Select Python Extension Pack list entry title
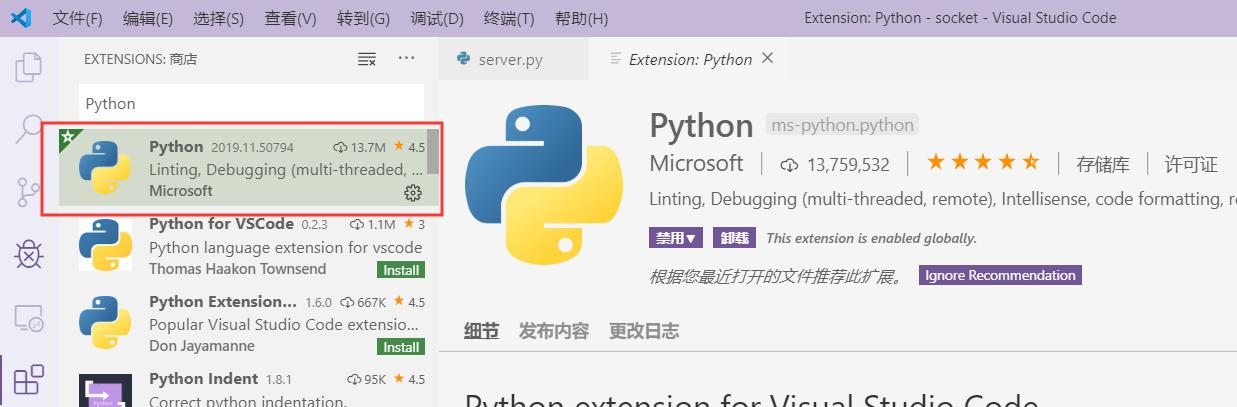This screenshot has width=1237, height=407. [223, 301]
